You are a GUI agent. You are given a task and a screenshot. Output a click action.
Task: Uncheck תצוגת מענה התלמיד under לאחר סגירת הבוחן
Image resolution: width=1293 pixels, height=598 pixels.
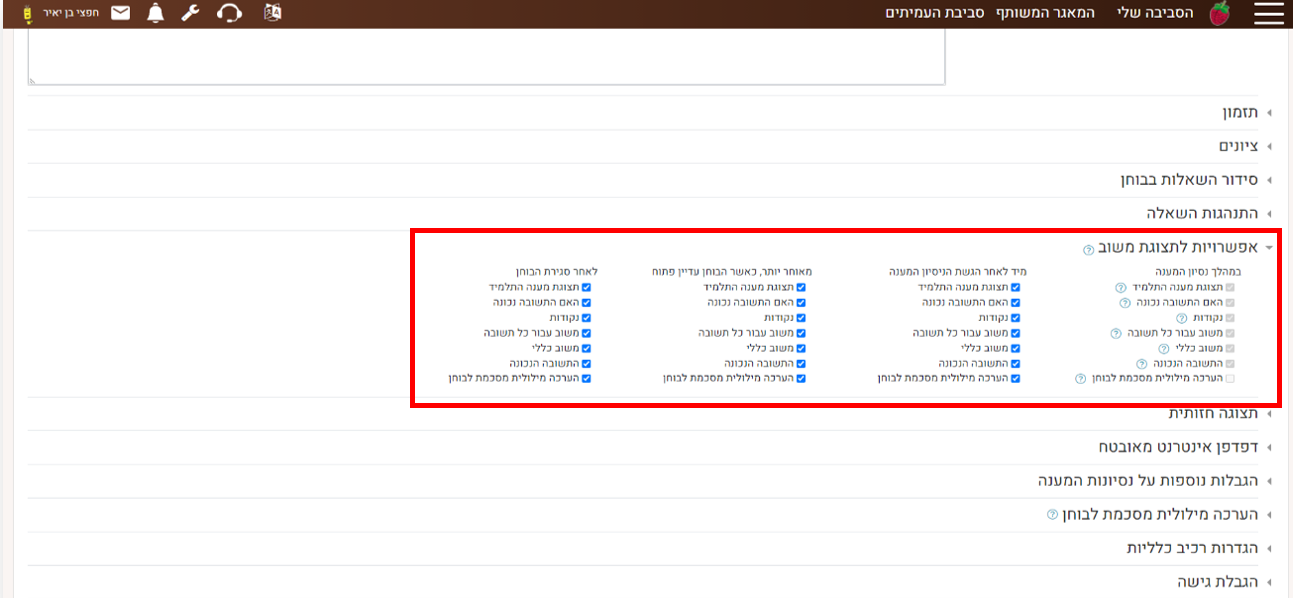(x=587, y=287)
